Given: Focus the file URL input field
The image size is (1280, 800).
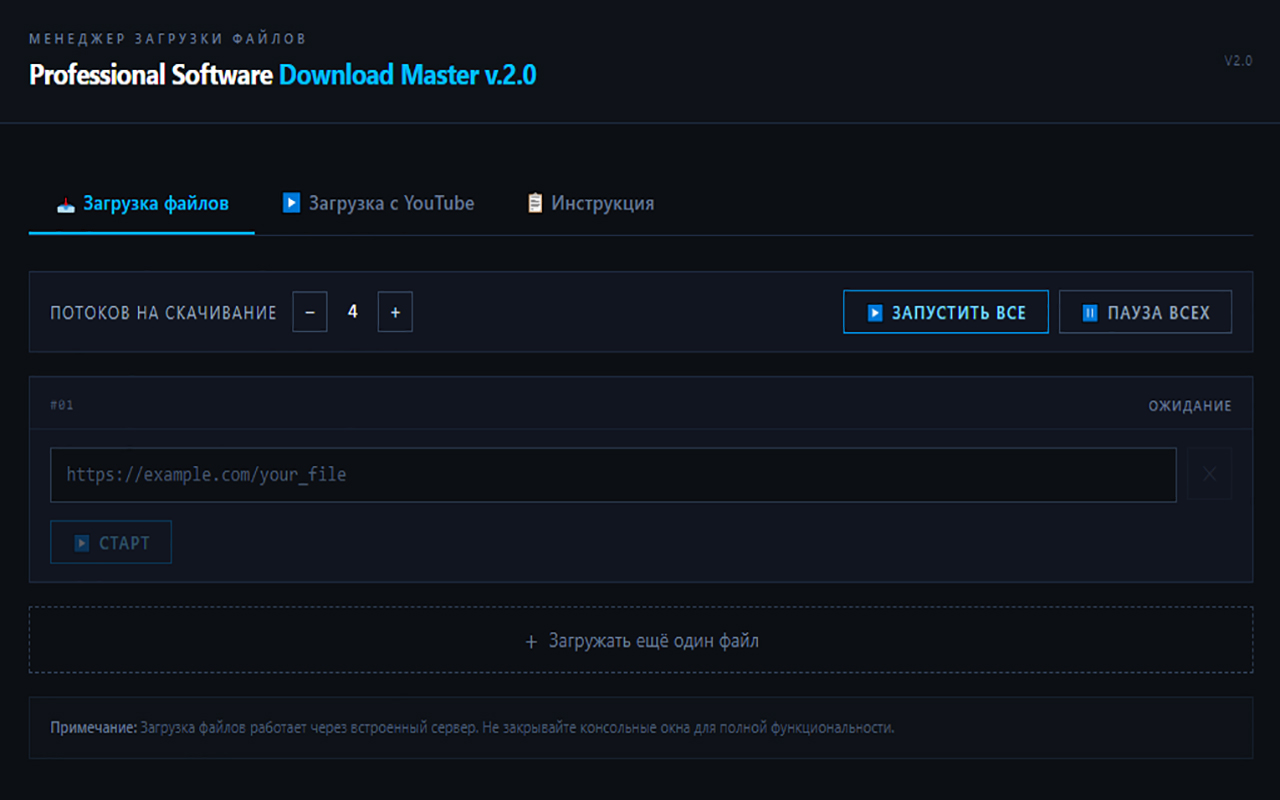Looking at the screenshot, I should 612,475.
